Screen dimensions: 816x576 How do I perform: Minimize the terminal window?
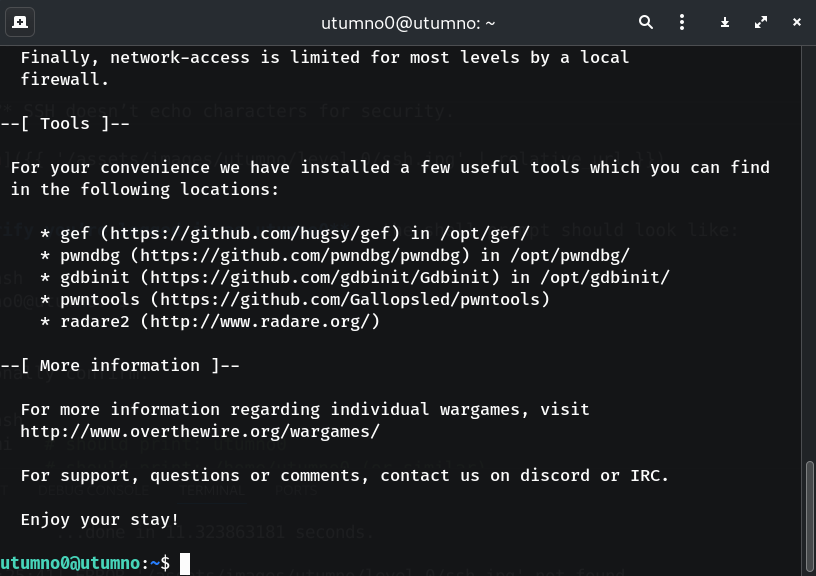point(725,22)
